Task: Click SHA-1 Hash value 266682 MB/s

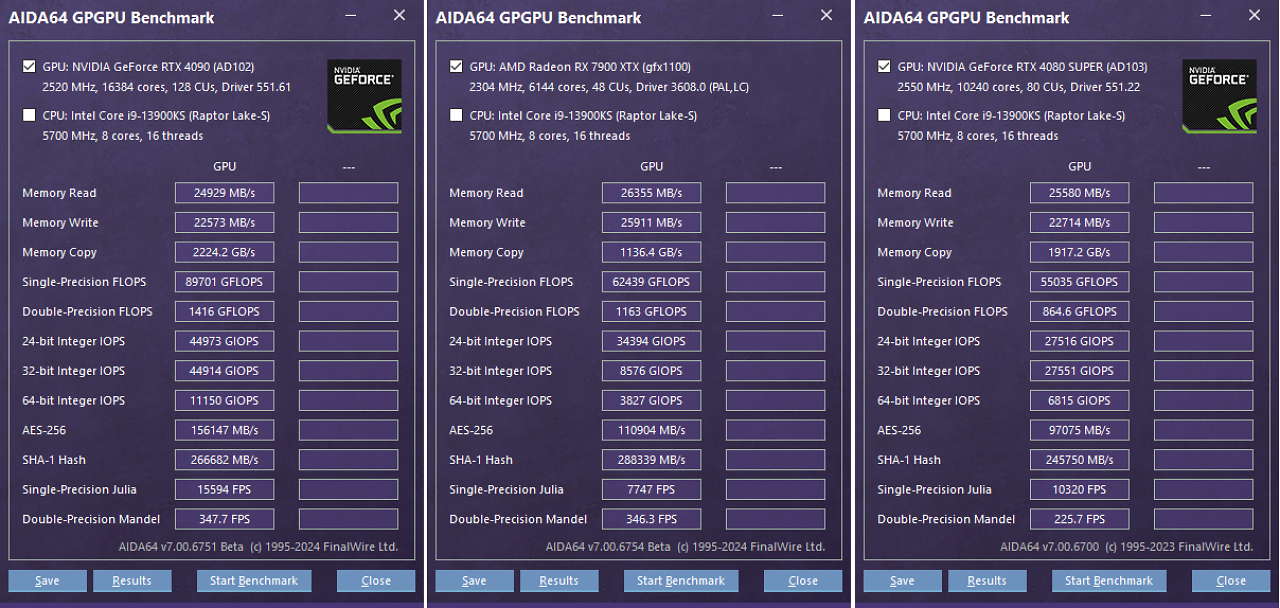Action: pos(224,460)
